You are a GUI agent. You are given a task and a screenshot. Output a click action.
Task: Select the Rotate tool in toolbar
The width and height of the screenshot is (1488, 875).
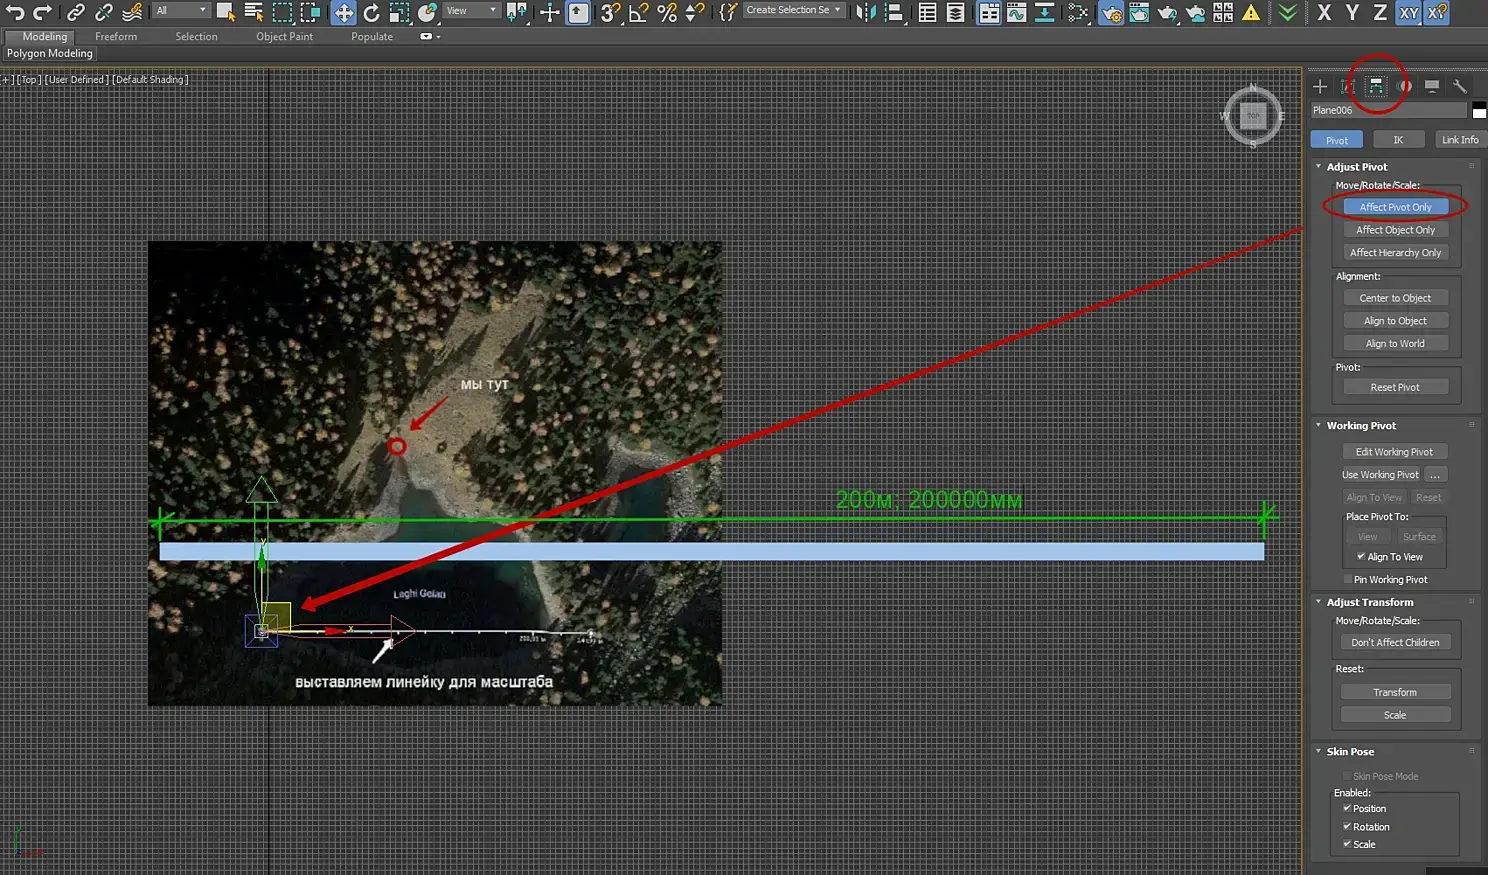click(371, 12)
